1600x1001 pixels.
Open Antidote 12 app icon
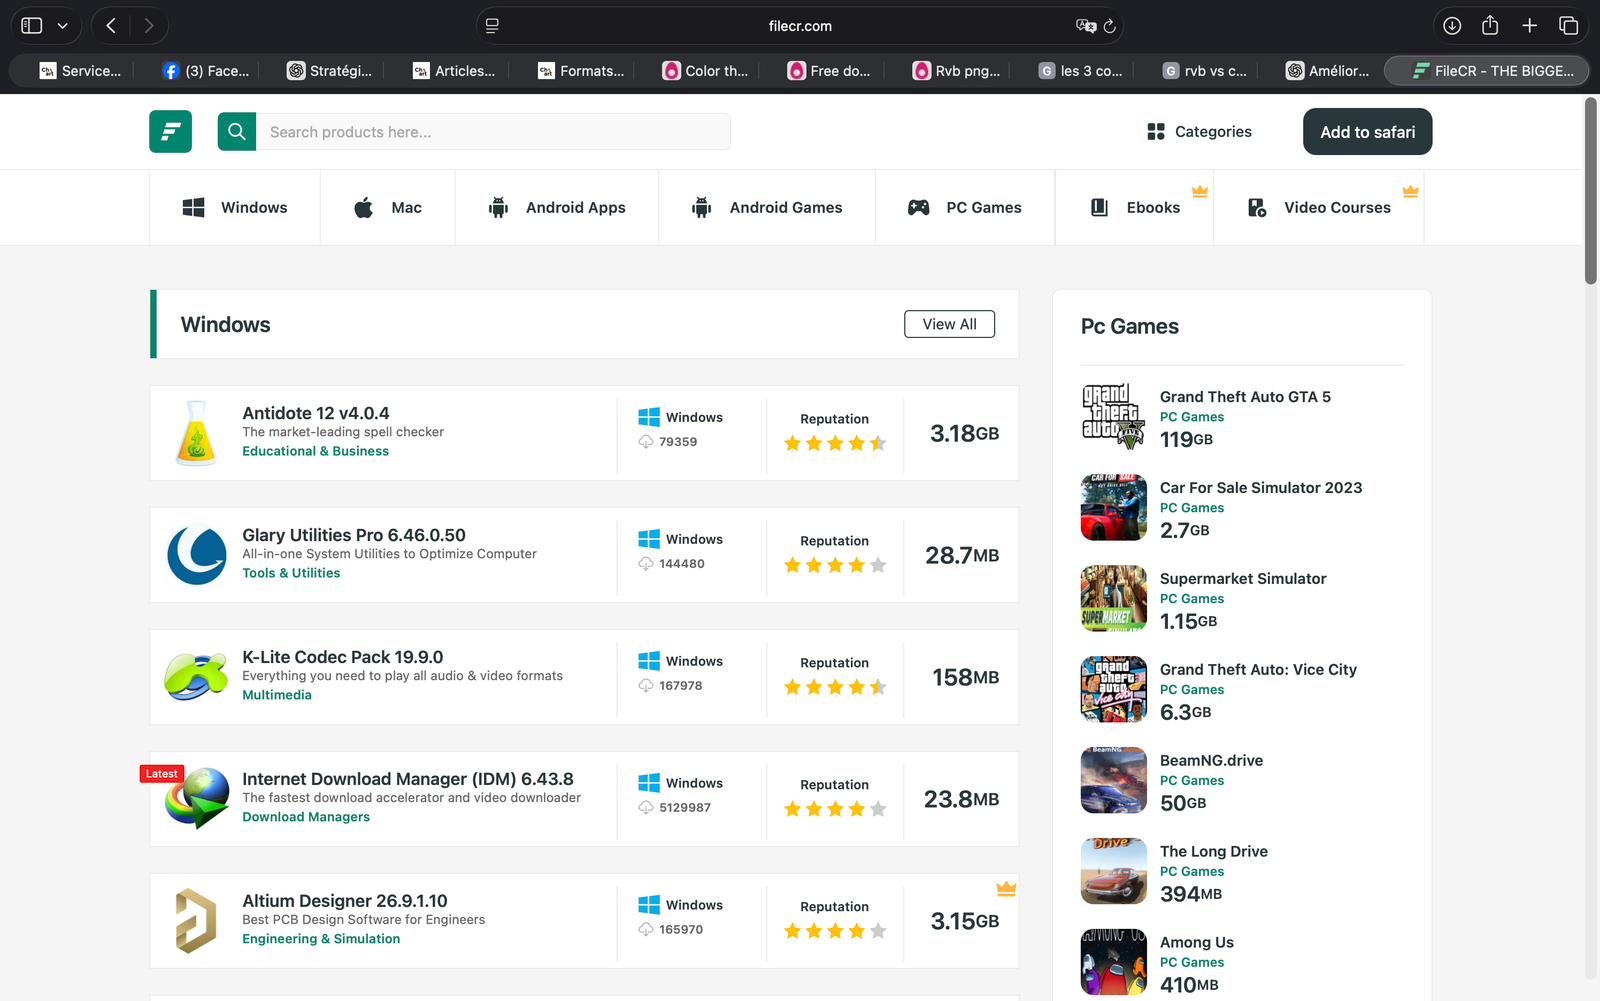click(196, 433)
